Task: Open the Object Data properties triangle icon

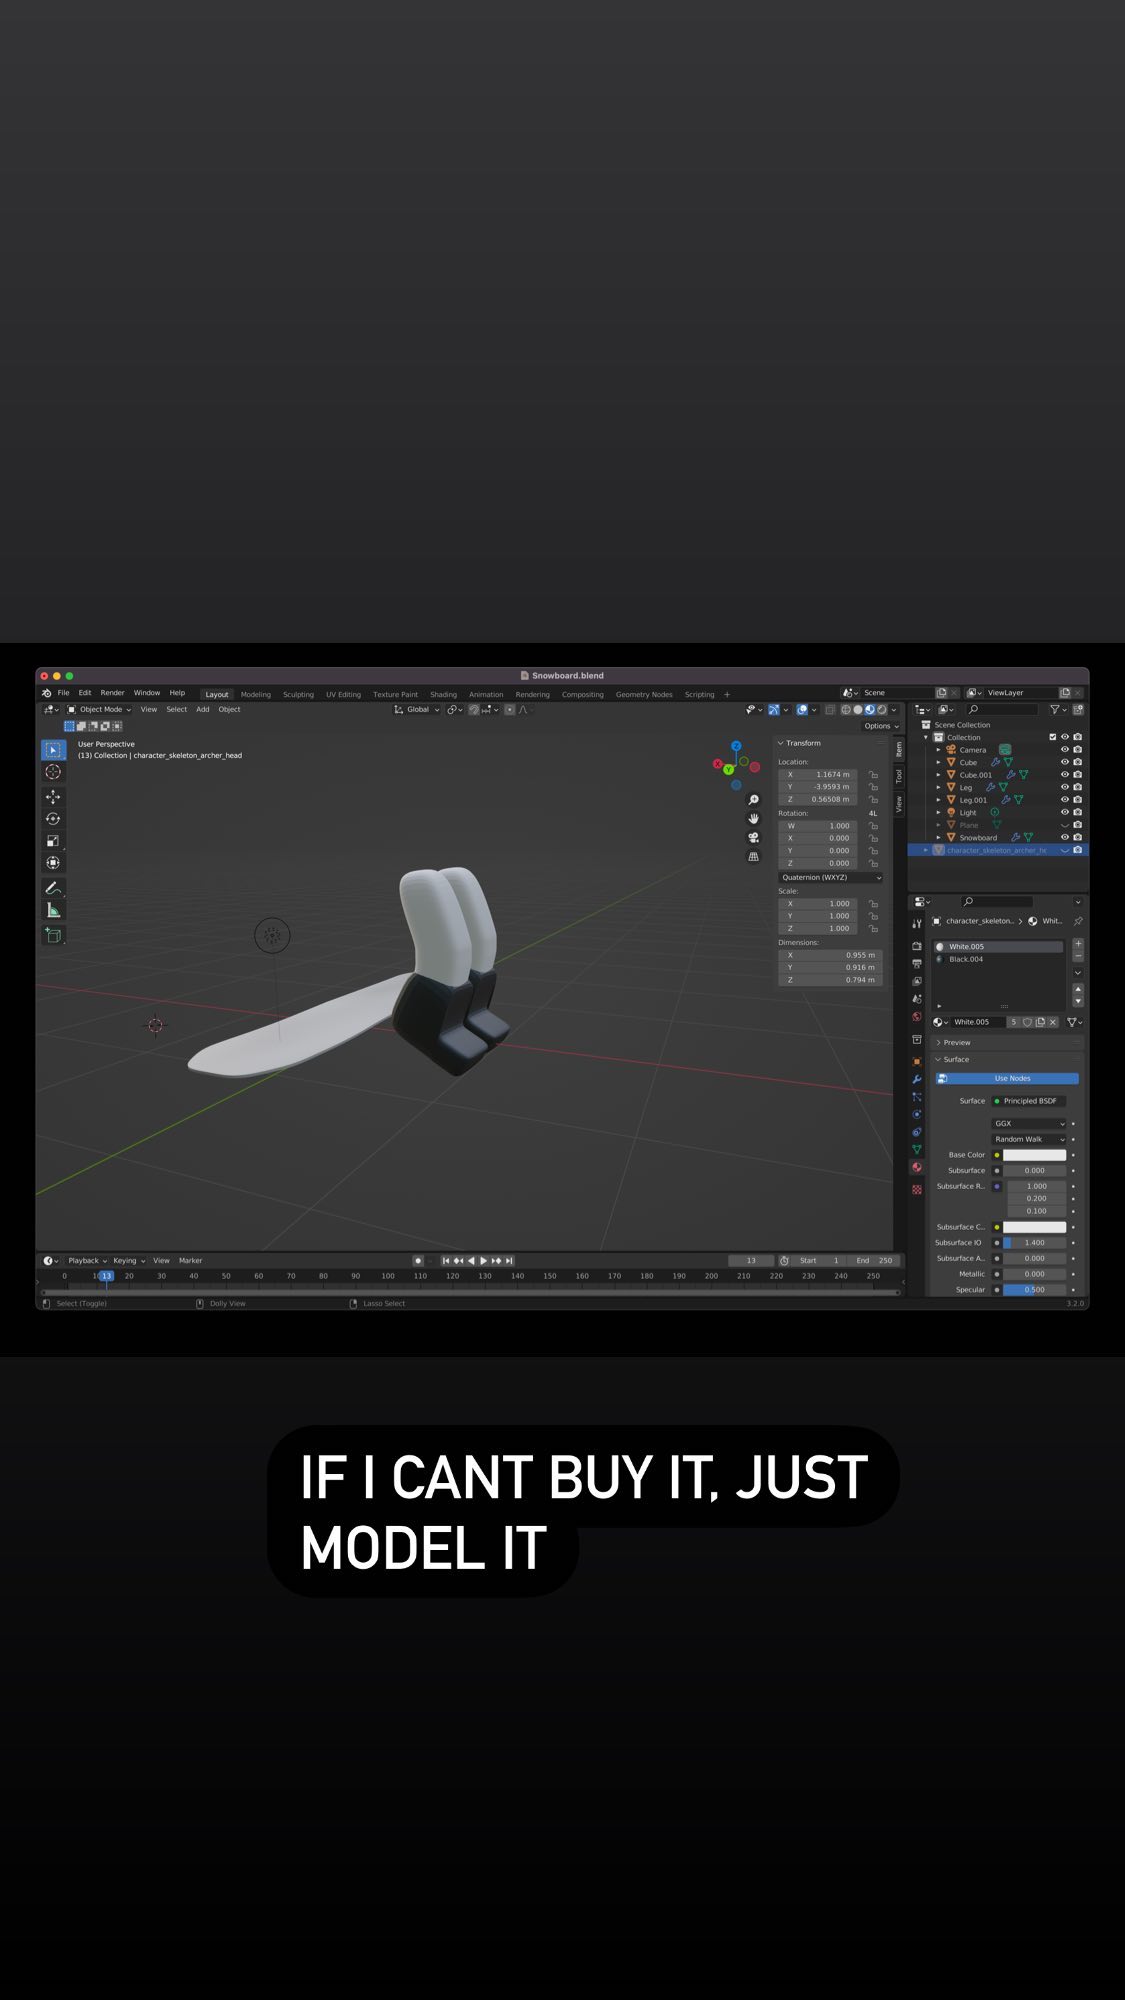Action: 917,1150
